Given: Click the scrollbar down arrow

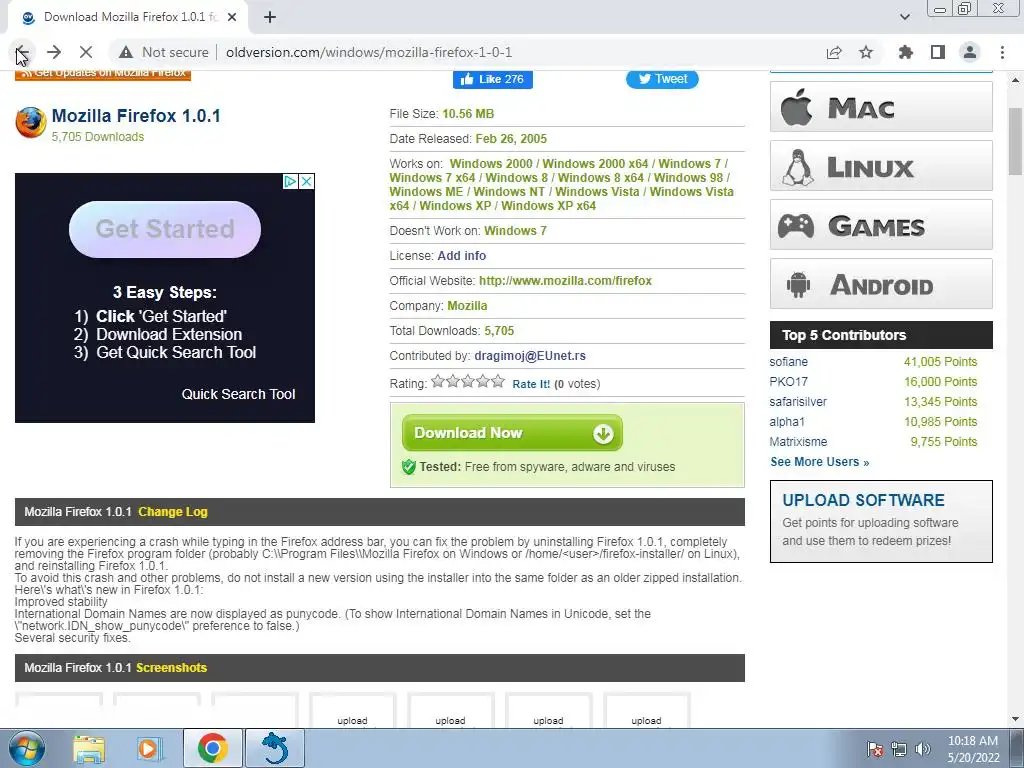Looking at the screenshot, I should tap(1015, 719).
